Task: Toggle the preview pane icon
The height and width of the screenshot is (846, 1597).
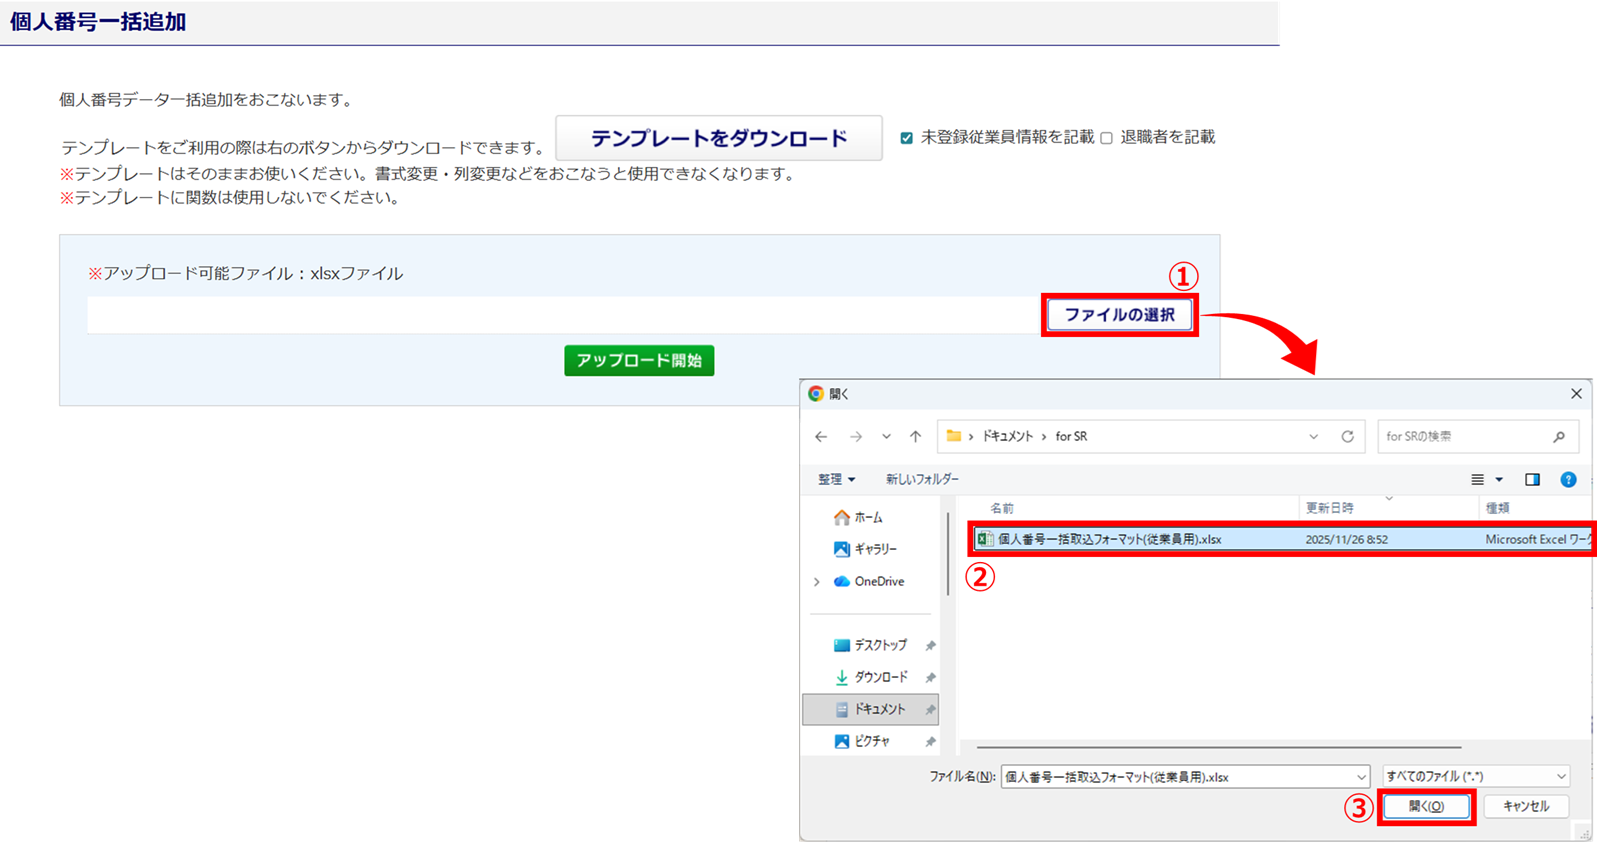Action: coord(1532,480)
